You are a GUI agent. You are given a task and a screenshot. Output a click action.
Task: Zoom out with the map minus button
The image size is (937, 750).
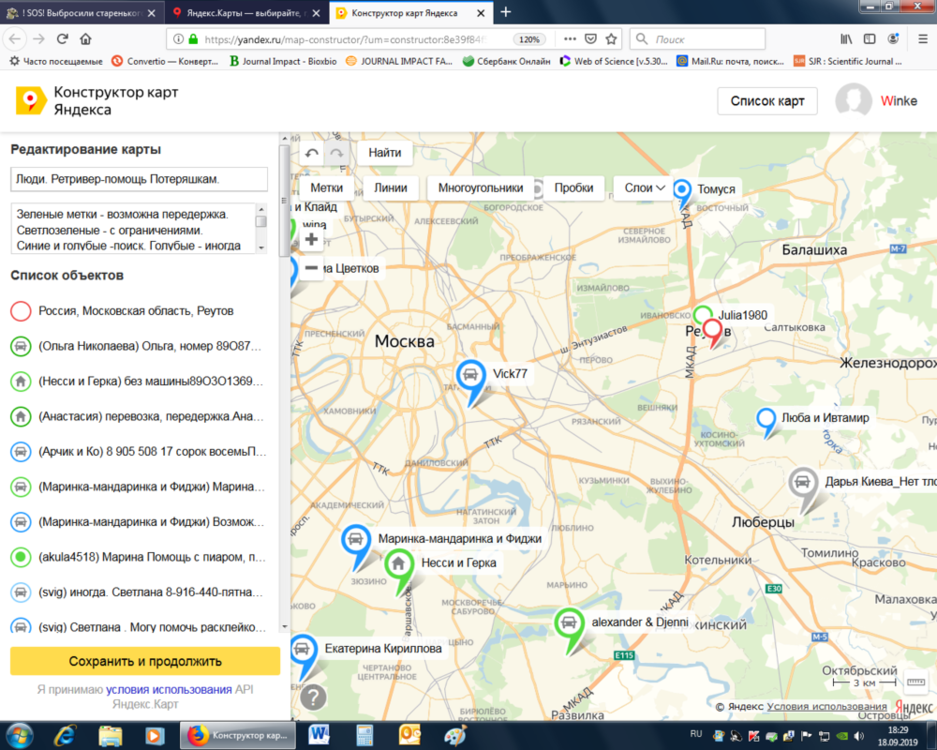tap(312, 268)
